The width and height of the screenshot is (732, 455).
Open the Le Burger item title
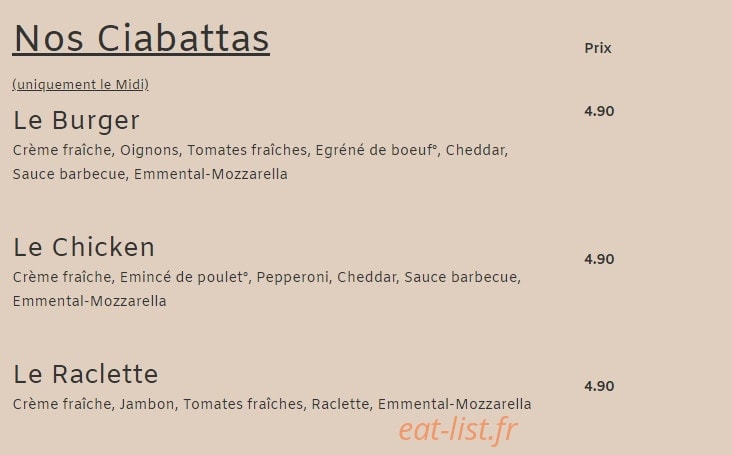77,121
